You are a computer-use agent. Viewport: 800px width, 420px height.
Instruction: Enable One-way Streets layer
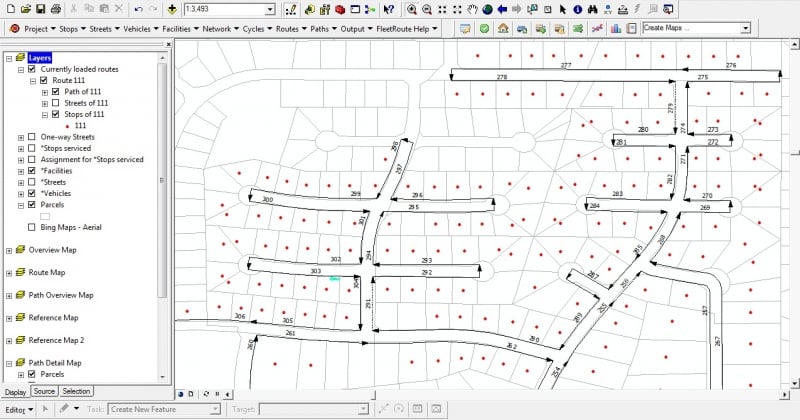(x=32, y=137)
